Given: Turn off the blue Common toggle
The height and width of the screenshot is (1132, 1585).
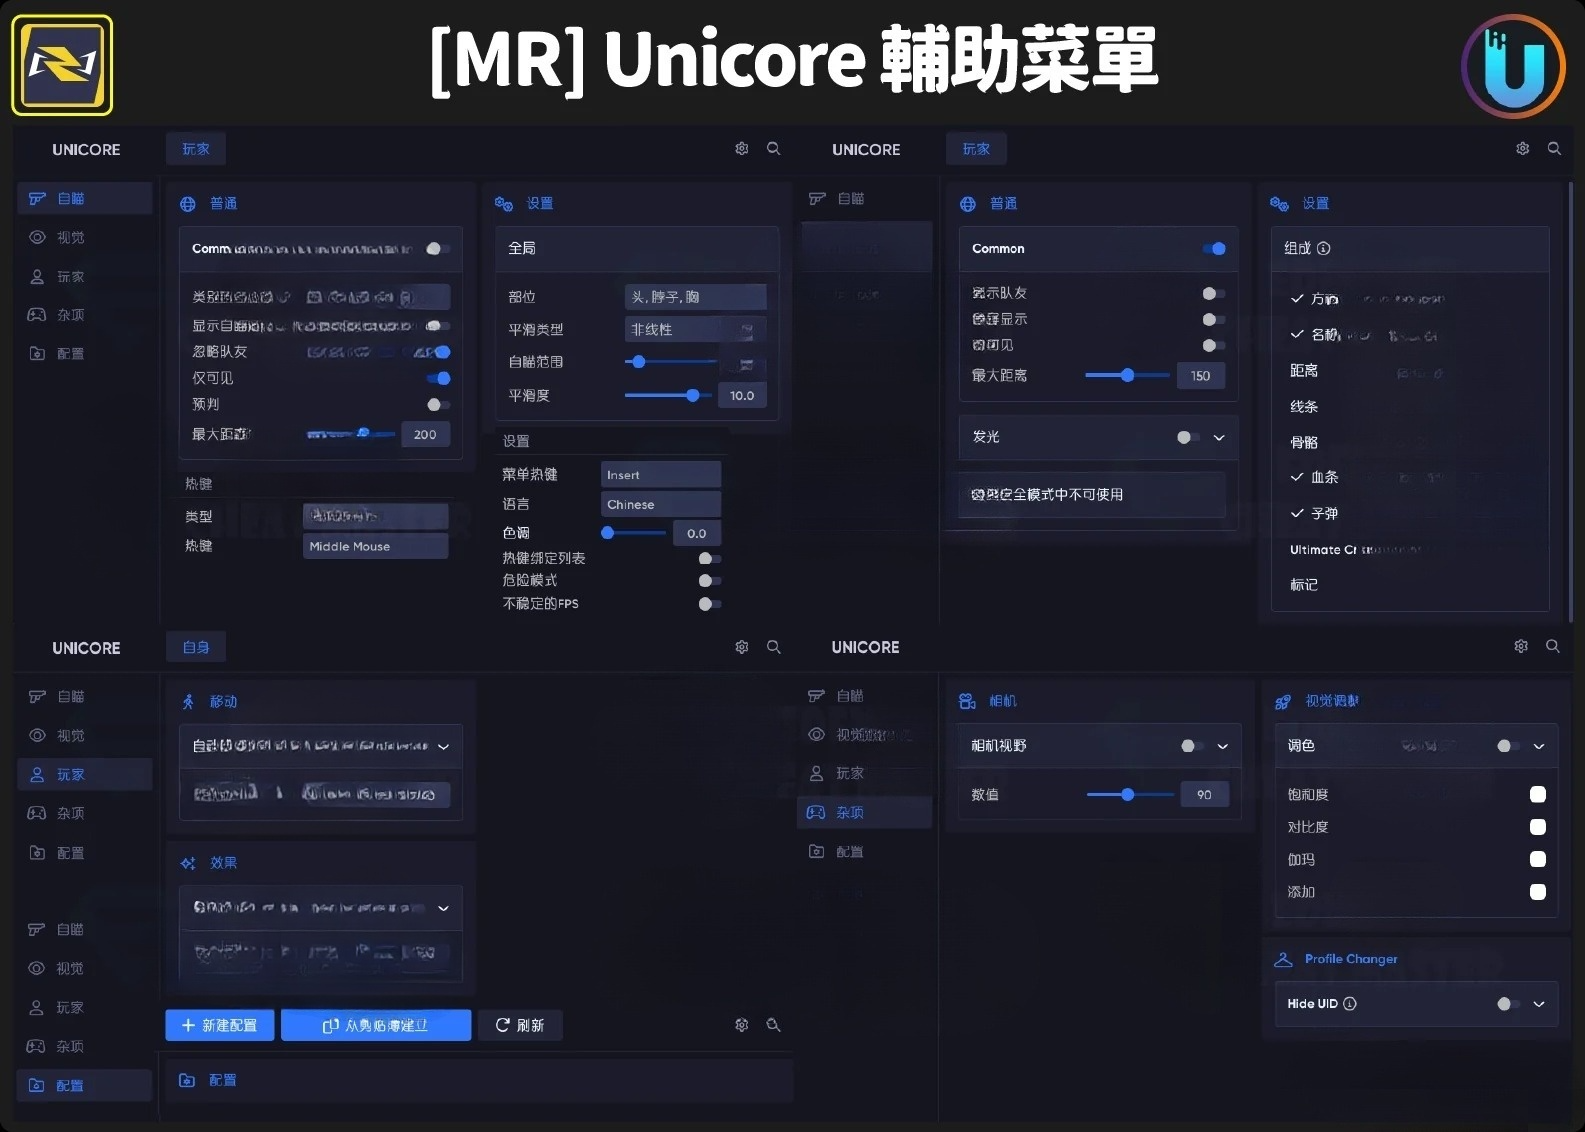Looking at the screenshot, I should (1214, 249).
